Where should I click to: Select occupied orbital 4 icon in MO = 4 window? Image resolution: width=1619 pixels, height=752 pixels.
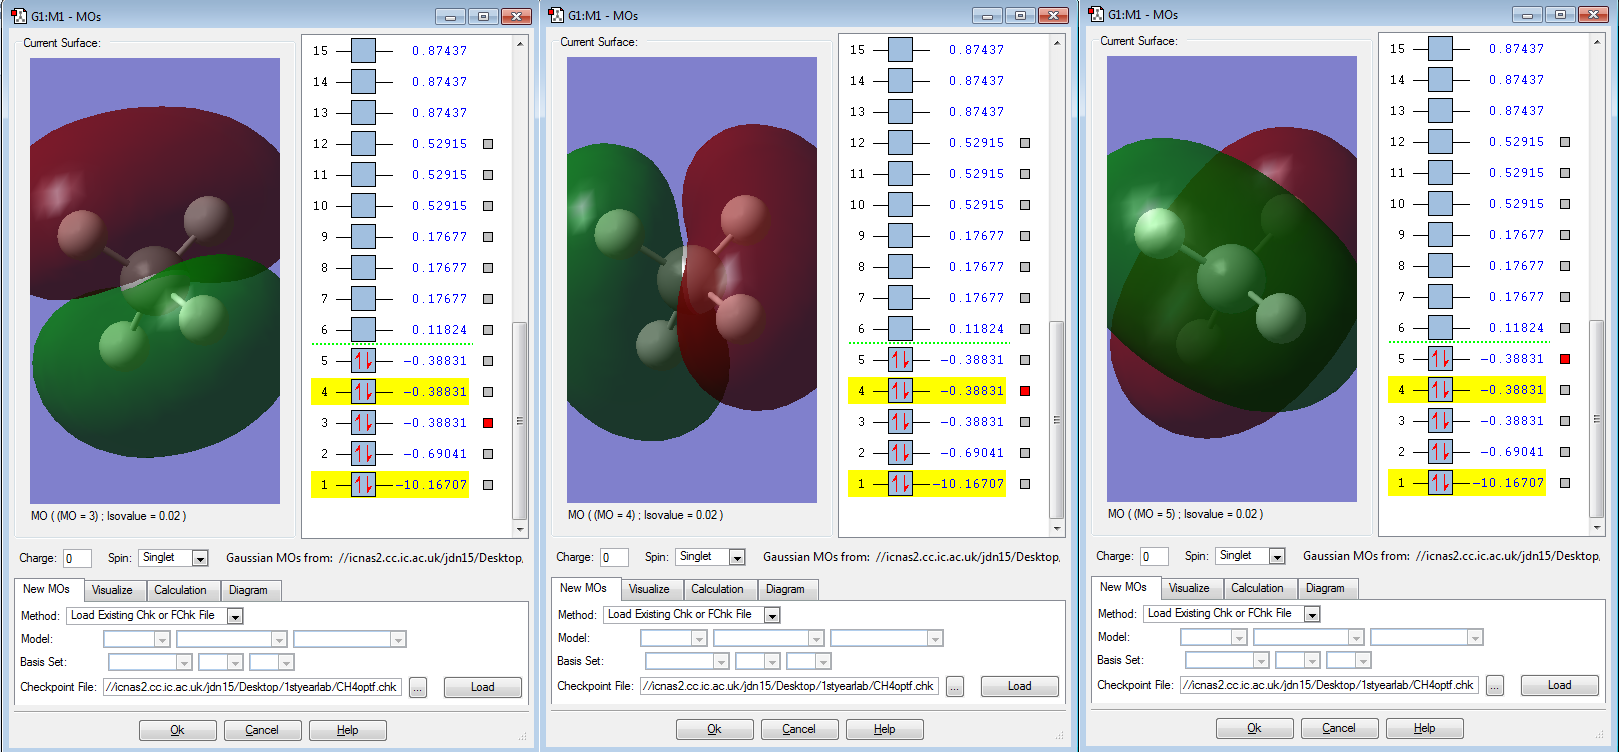pos(900,391)
